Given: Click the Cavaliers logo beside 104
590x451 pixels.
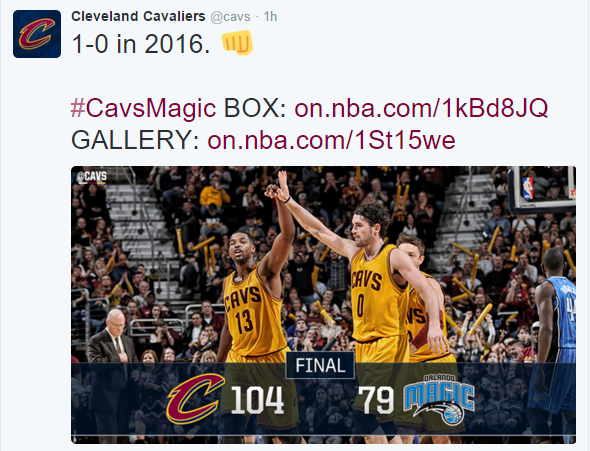Looking at the screenshot, I should 196,398.
